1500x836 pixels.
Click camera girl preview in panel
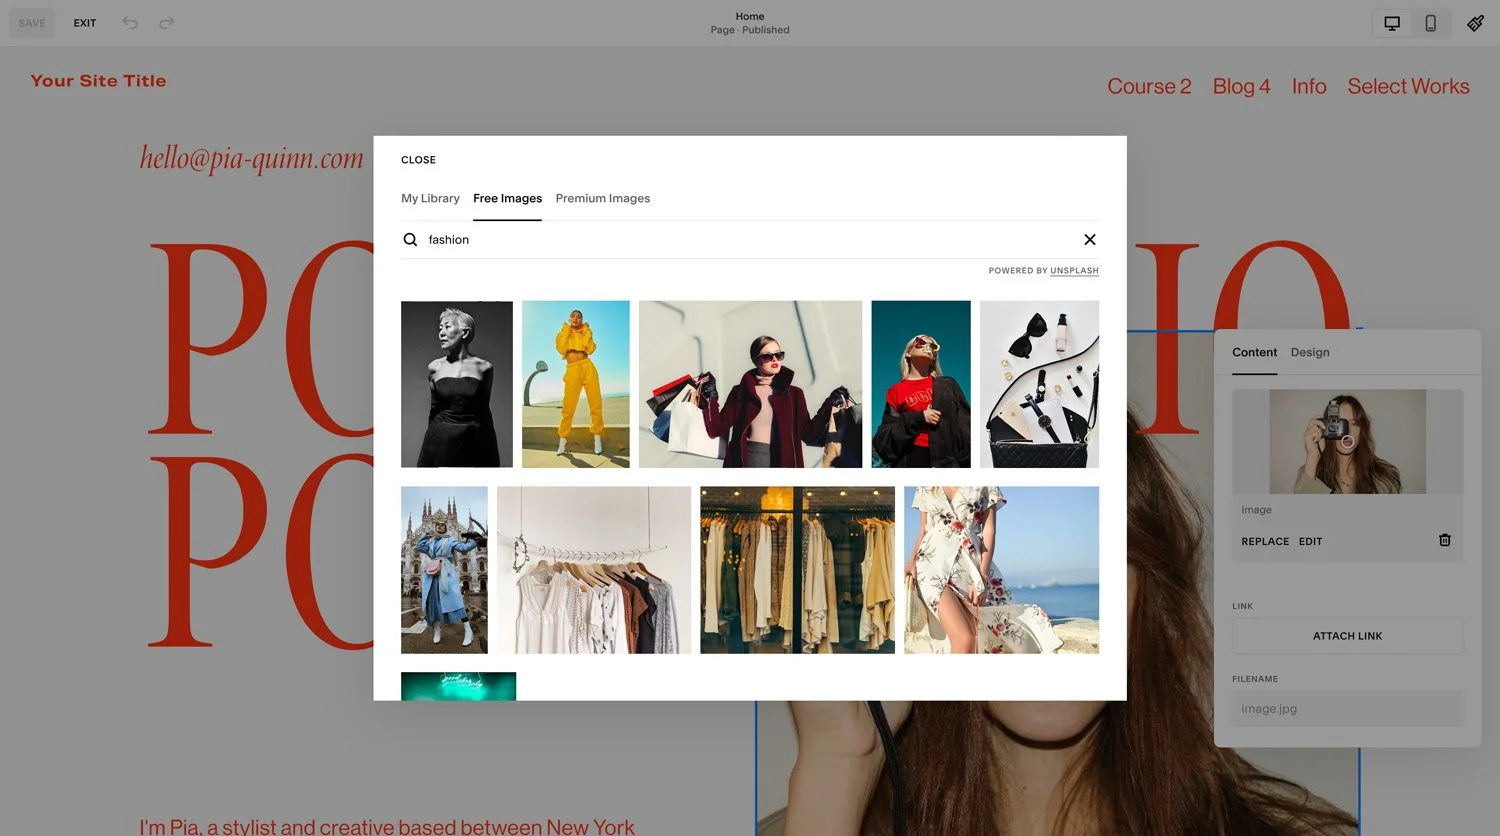tap(1347, 441)
